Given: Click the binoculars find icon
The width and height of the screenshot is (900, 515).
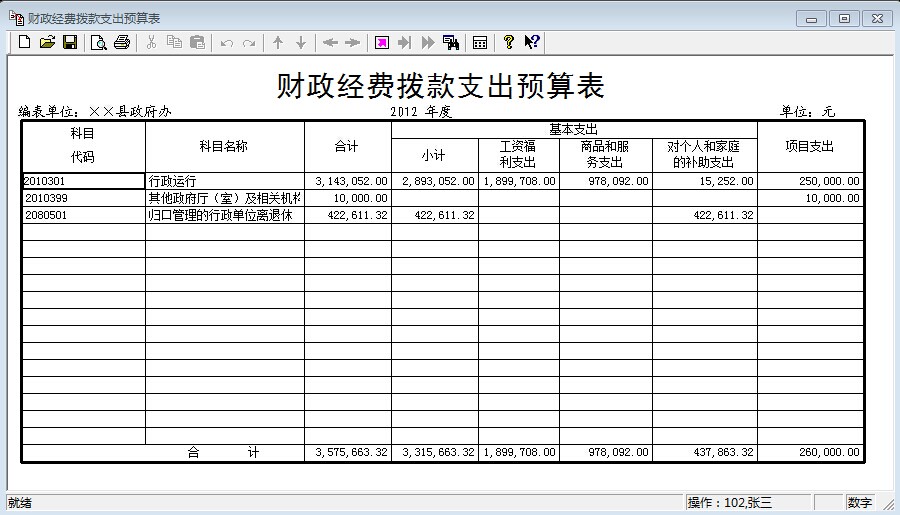Looking at the screenshot, I should [451, 42].
